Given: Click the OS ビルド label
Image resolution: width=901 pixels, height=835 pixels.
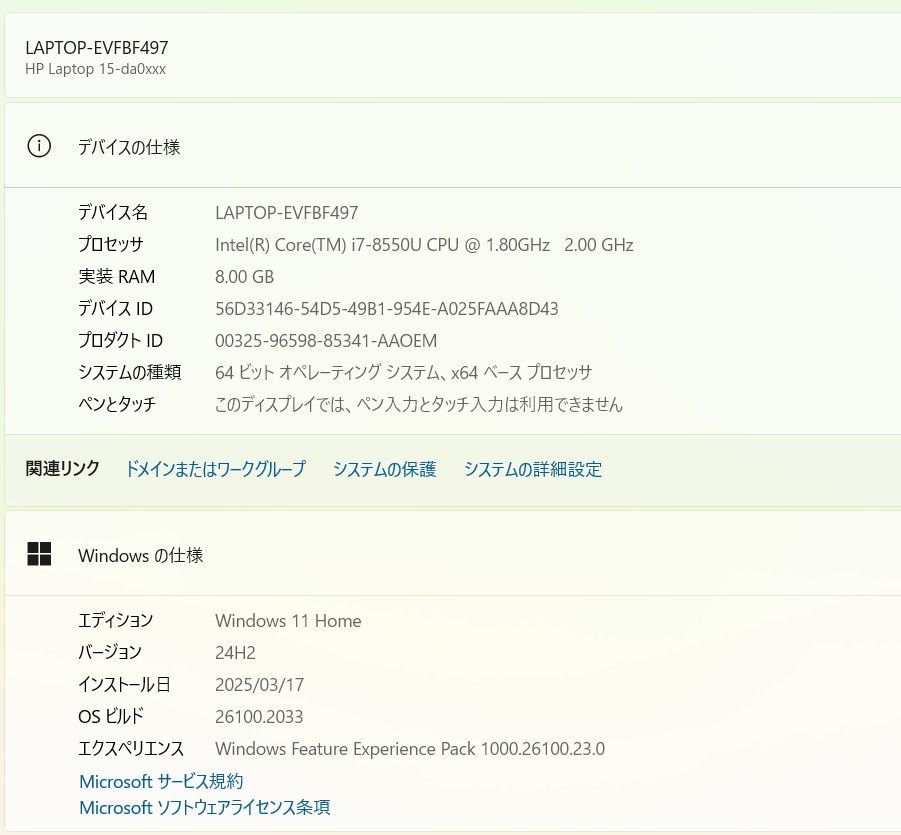Looking at the screenshot, I should 110,716.
